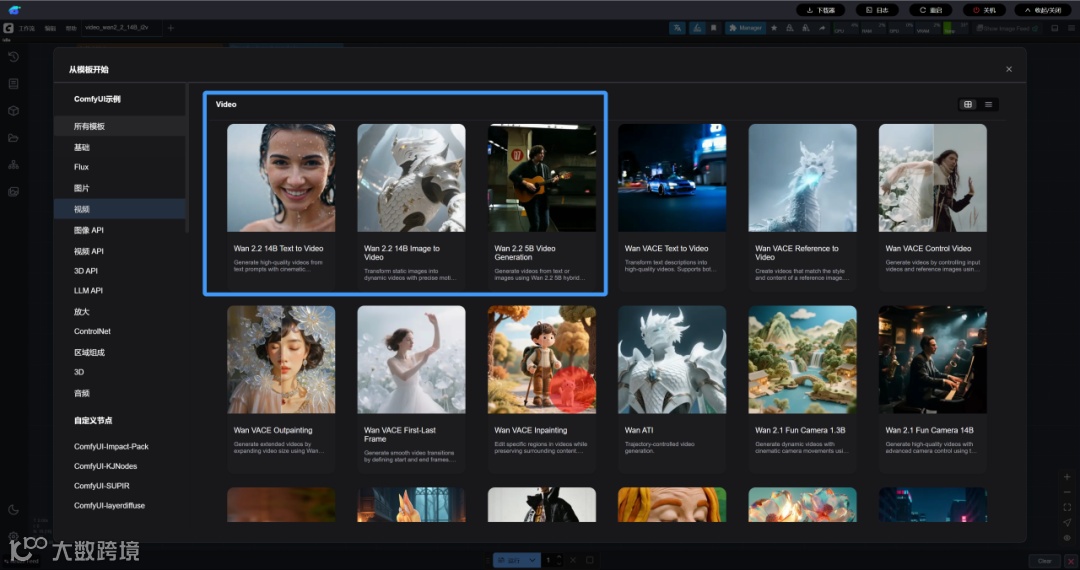This screenshot has width=1080, height=570.
Task: Open Wan 2.1 Fun Camera 1.3B template
Action: coord(802,388)
